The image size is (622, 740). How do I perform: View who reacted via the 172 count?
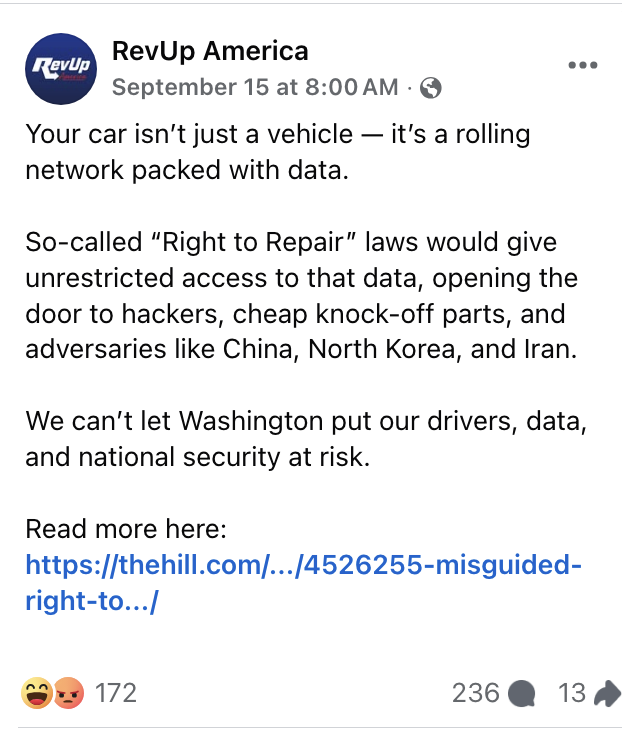click(x=116, y=692)
